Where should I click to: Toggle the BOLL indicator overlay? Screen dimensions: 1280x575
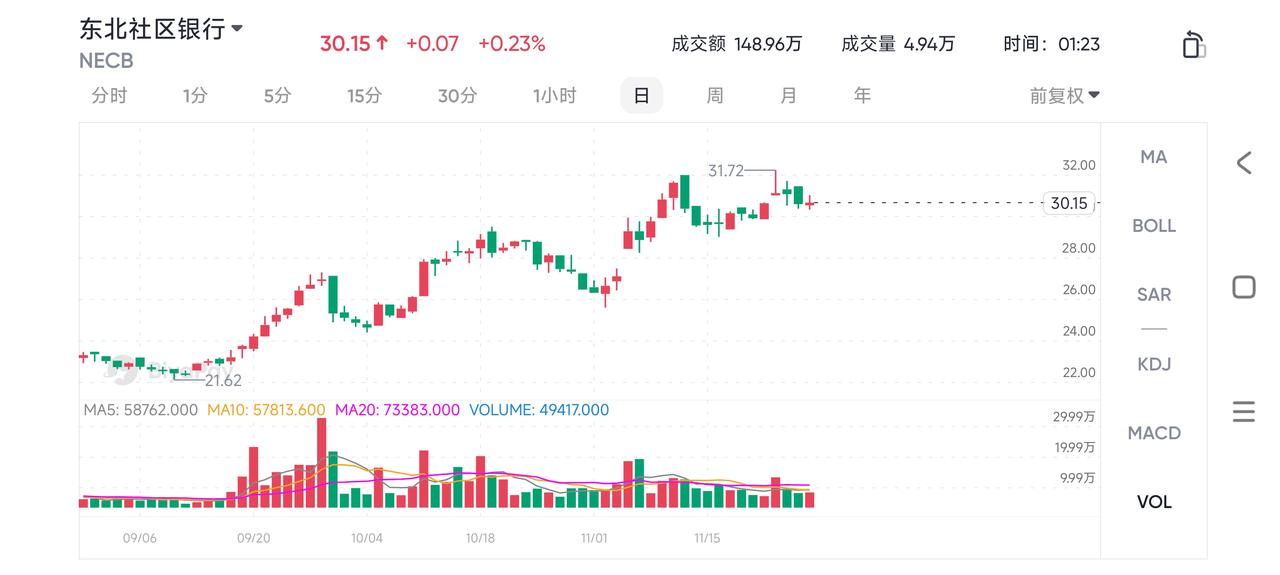[x=1154, y=226]
